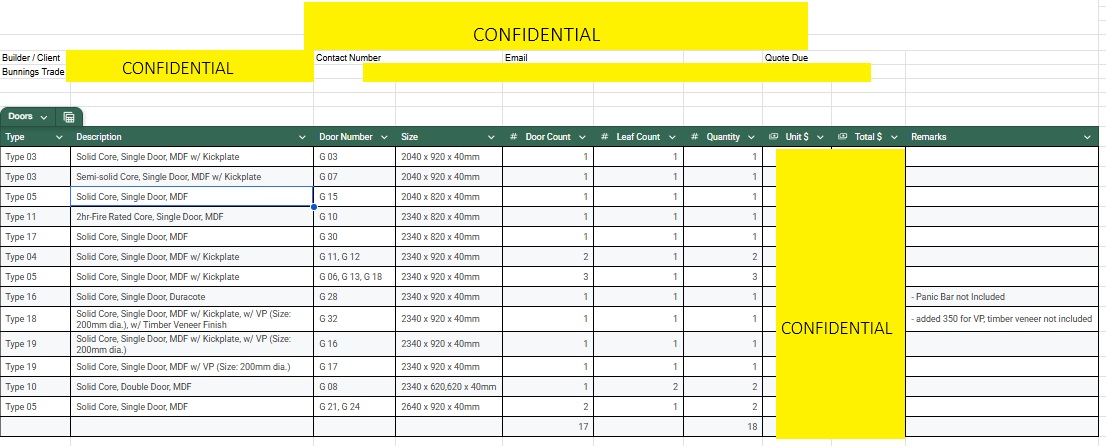Click the Type 16 cell
1106x446 pixels.
point(35,296)
